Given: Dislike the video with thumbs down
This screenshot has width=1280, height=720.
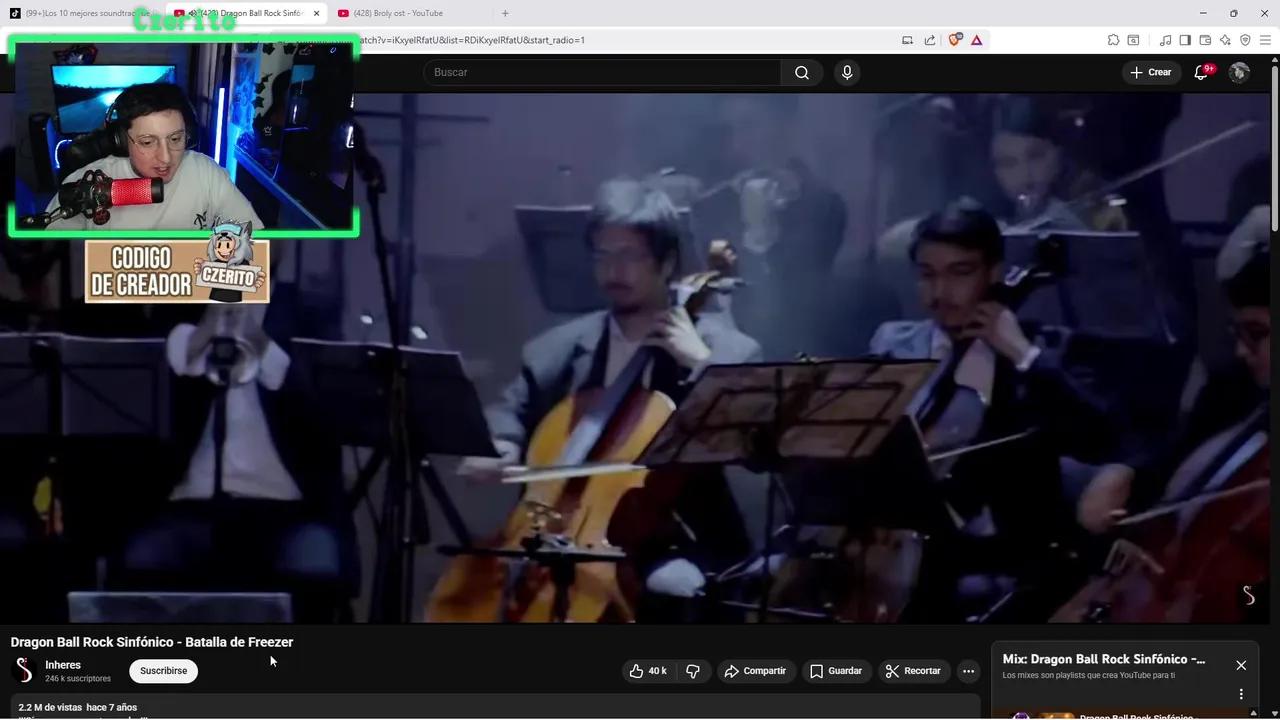Looking at the screenshot, I should 693,671.
